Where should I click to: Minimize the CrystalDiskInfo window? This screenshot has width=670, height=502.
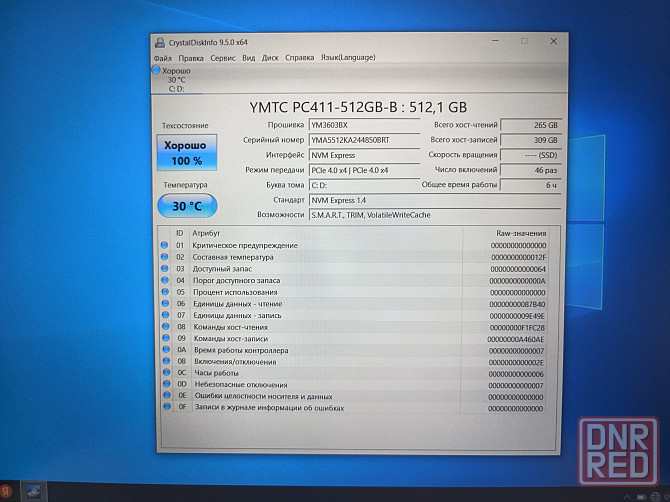tap(496, 41)
